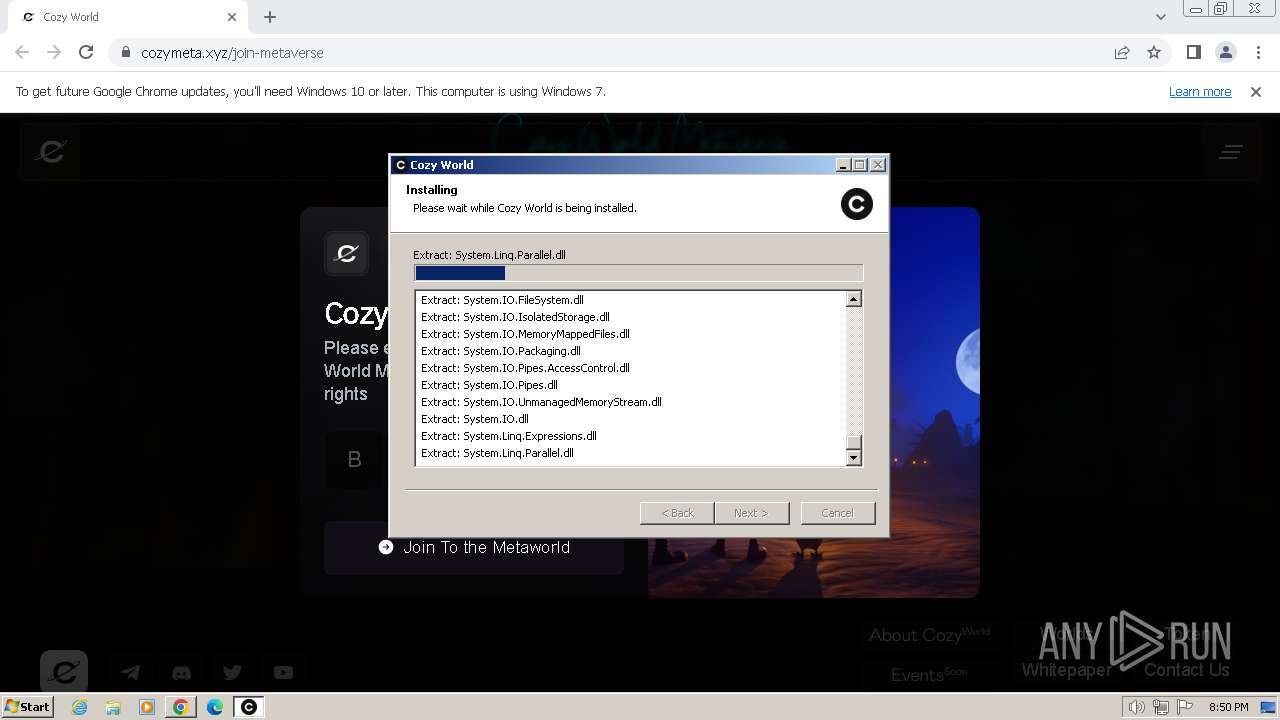Viewport: 1280px width, 720px height.
Task: Open a new browser tab
Action: (x=270, y=17)
